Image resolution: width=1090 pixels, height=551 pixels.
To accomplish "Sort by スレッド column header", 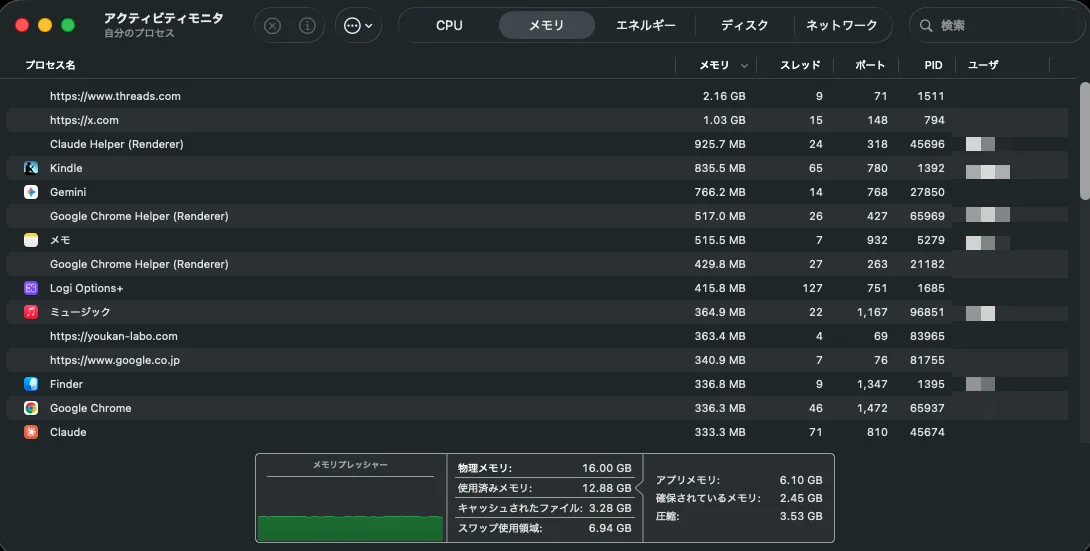I will point(800,65).
